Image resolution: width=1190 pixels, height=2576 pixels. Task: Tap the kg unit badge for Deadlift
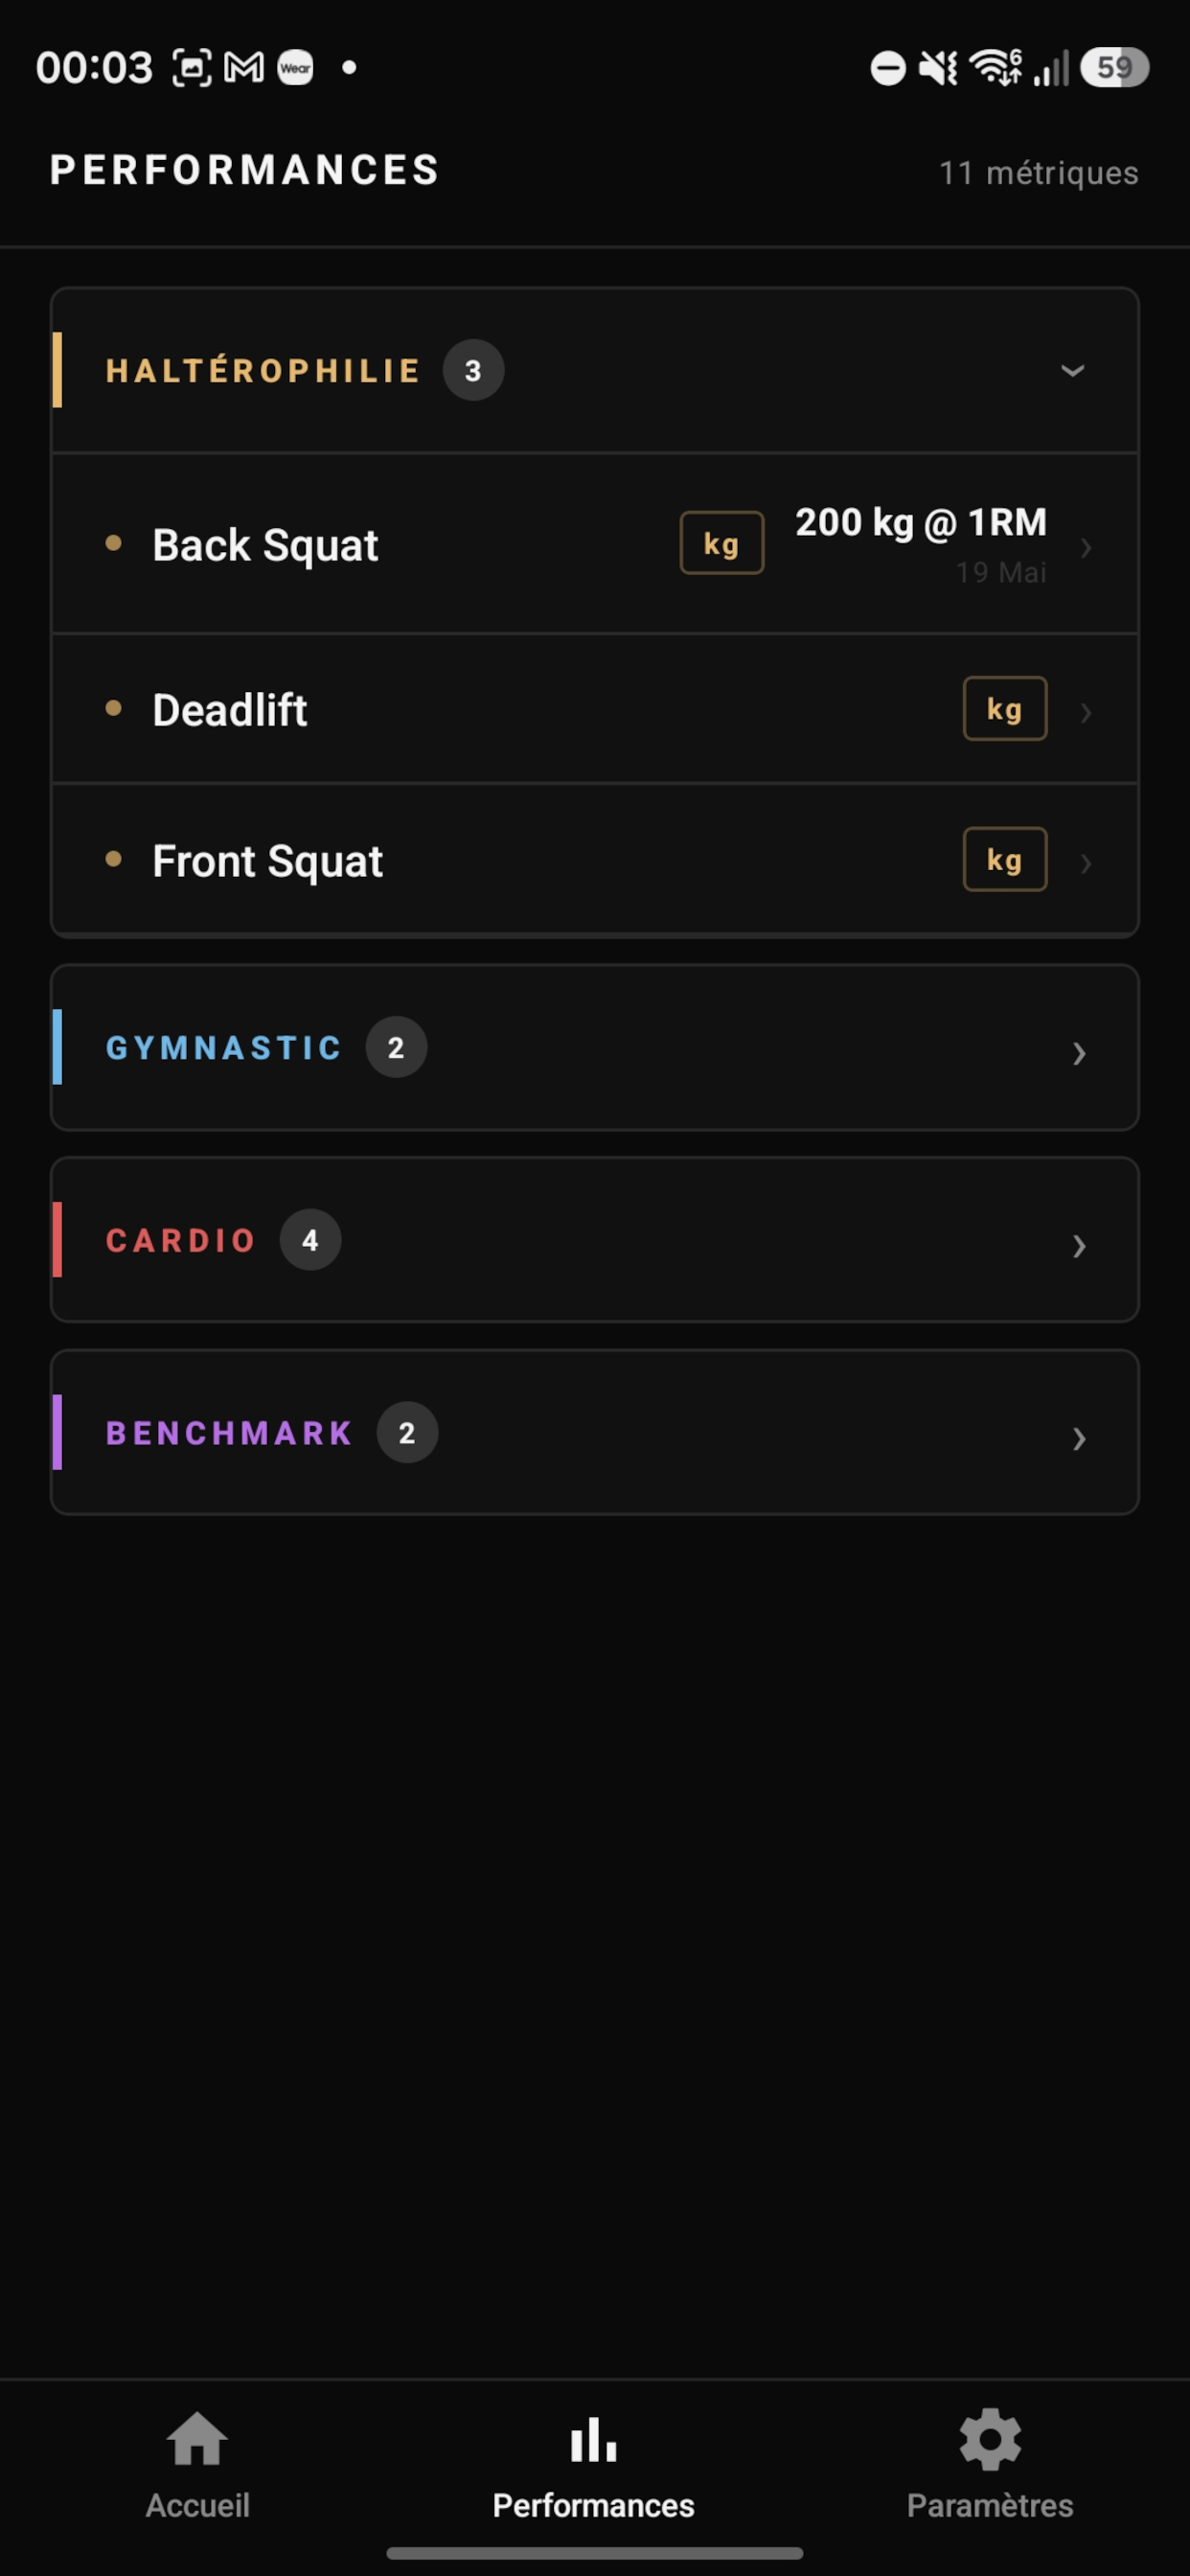coord(1004,709)
